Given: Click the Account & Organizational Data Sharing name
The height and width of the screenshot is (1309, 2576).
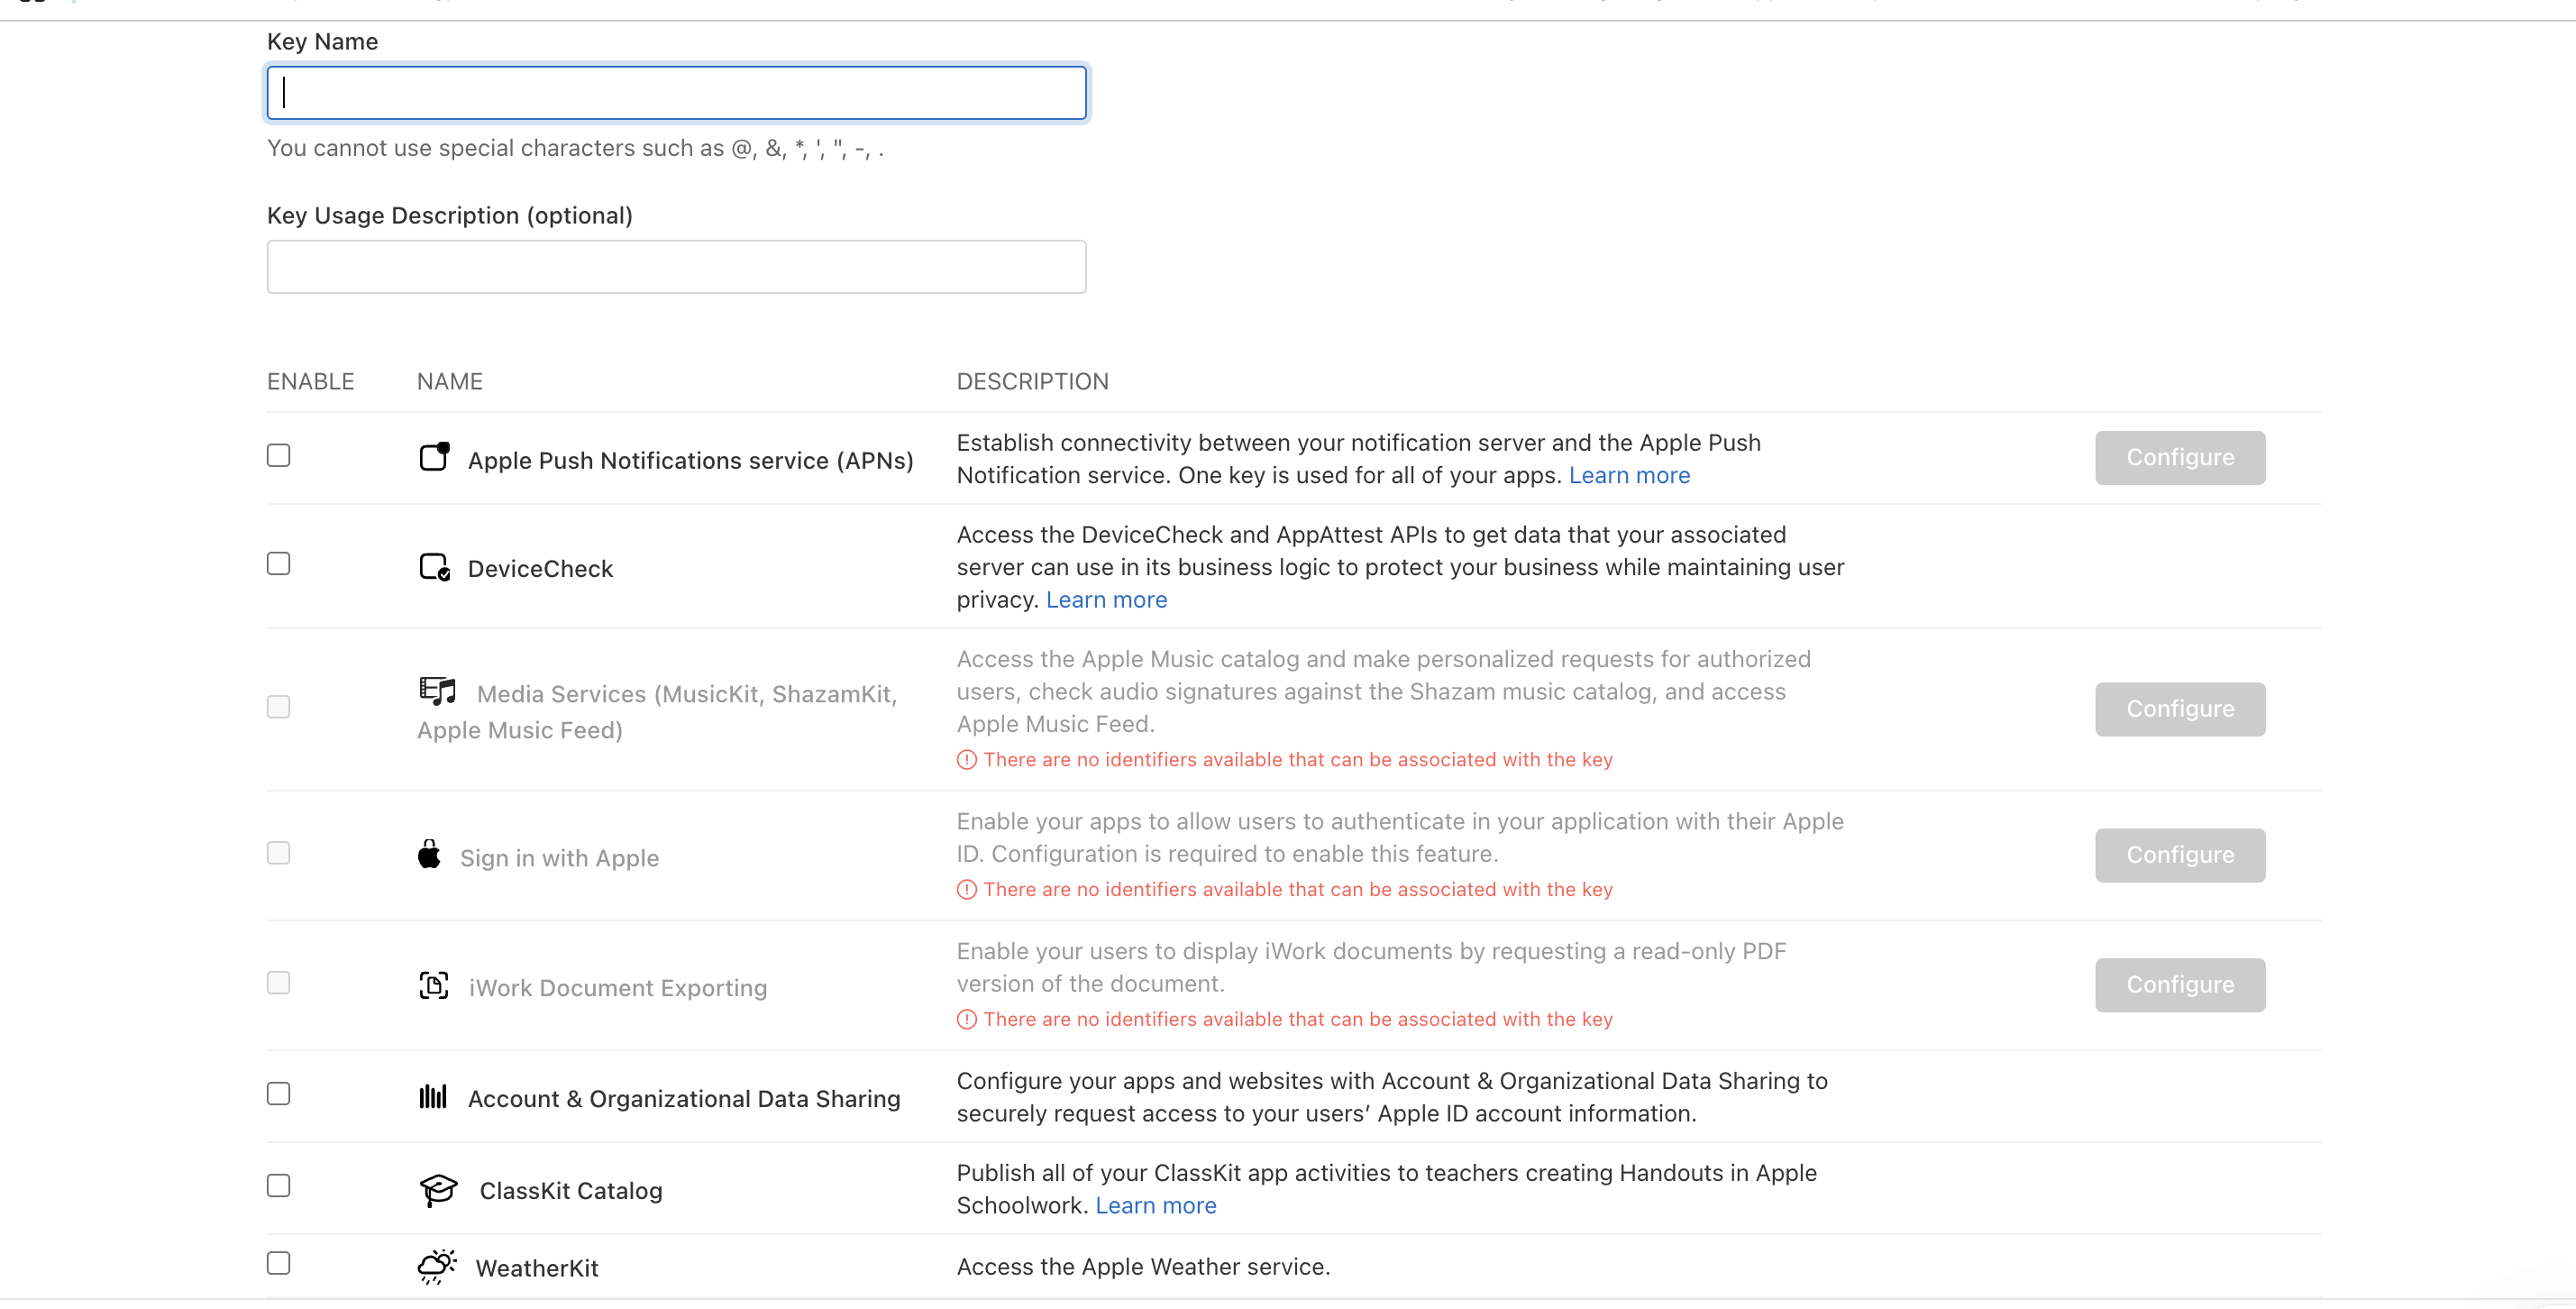Looking at the screenshot, I should [x=684, y=1099].
